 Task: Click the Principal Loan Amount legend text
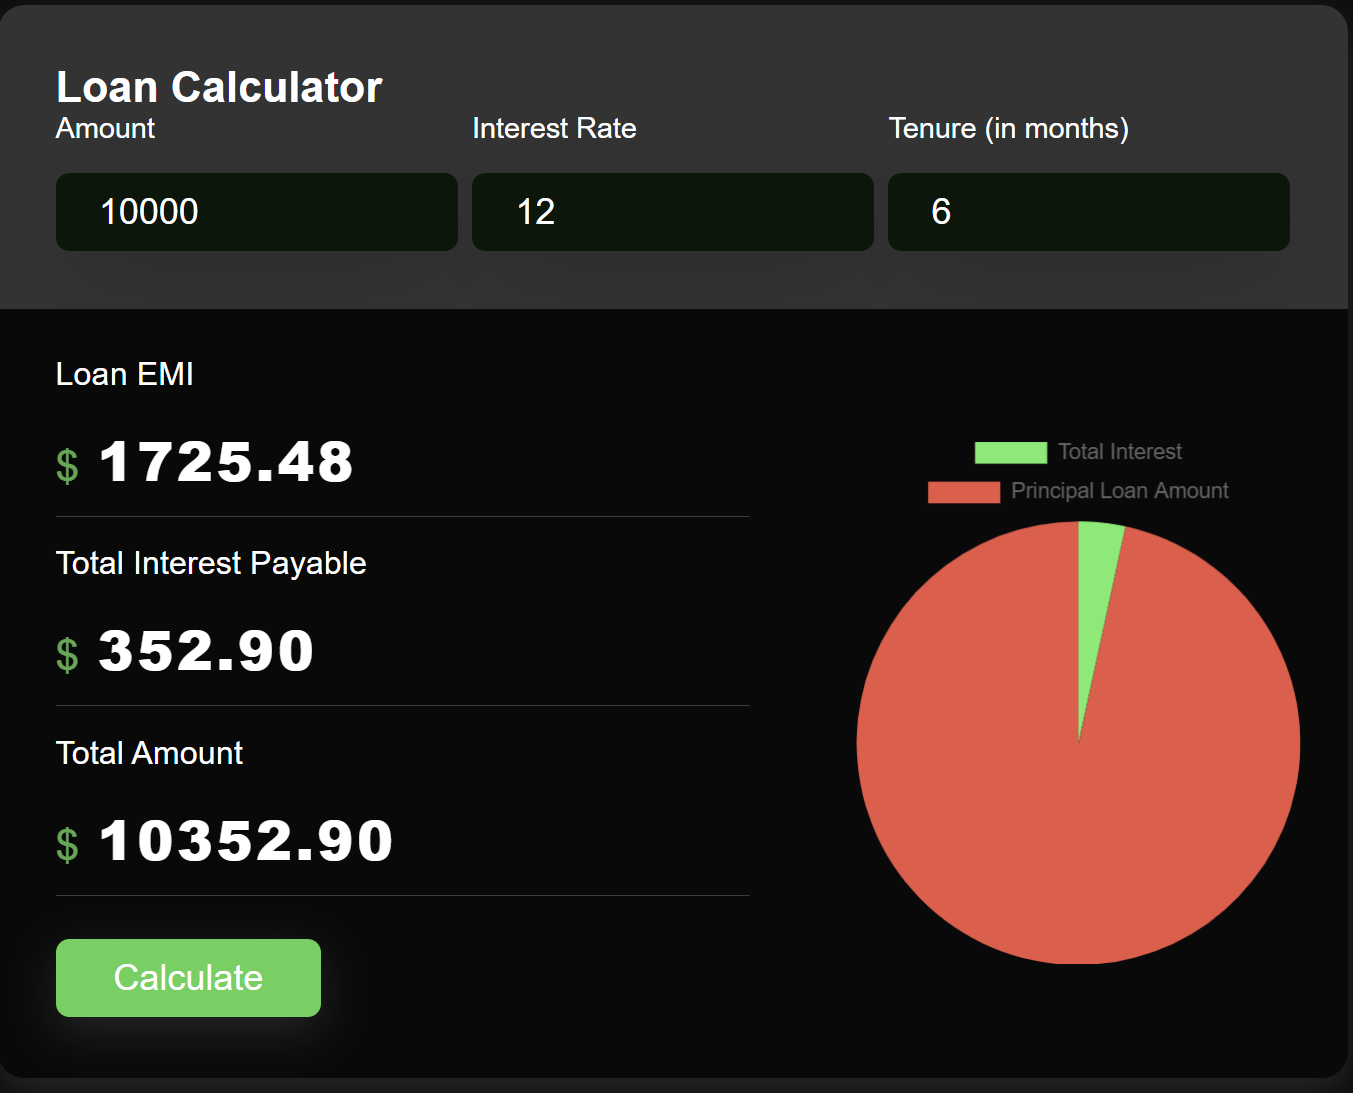coord(1120,491)
